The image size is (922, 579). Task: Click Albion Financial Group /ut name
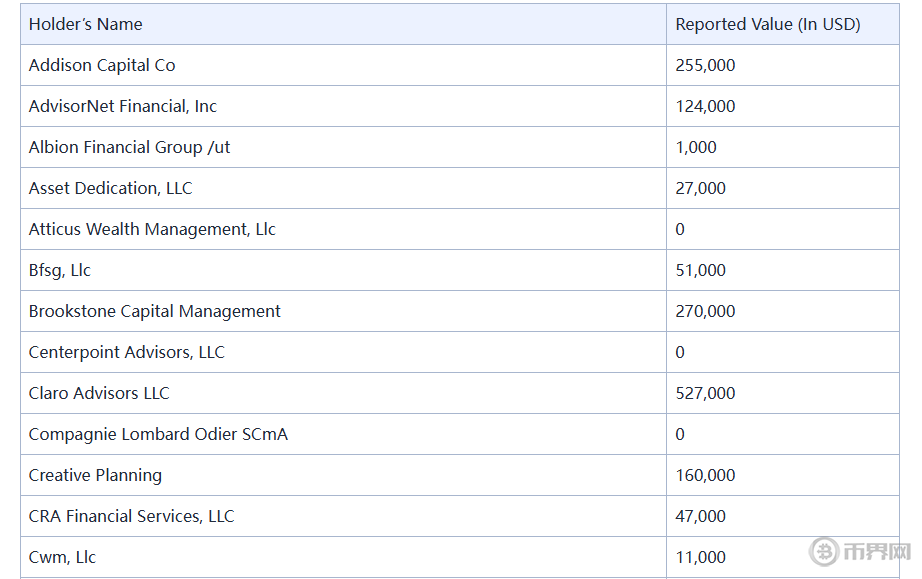tap(130, 147)
